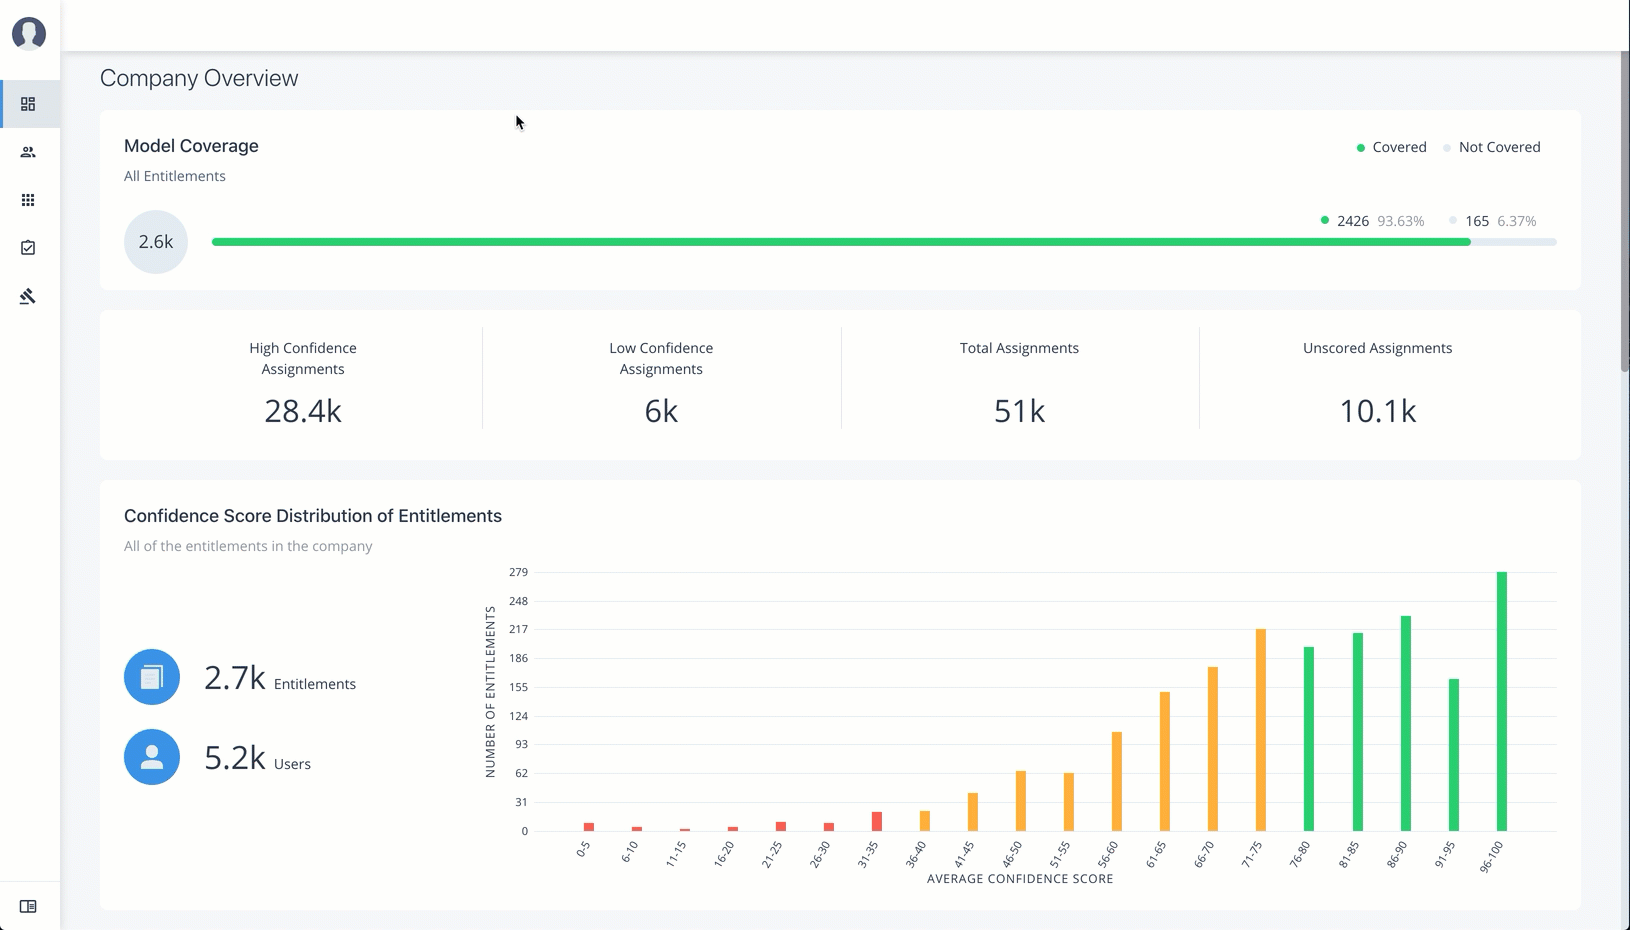Select the dashboard icon in sidebar
This screenshot has height=930, width=1630.
pos(28,104)
